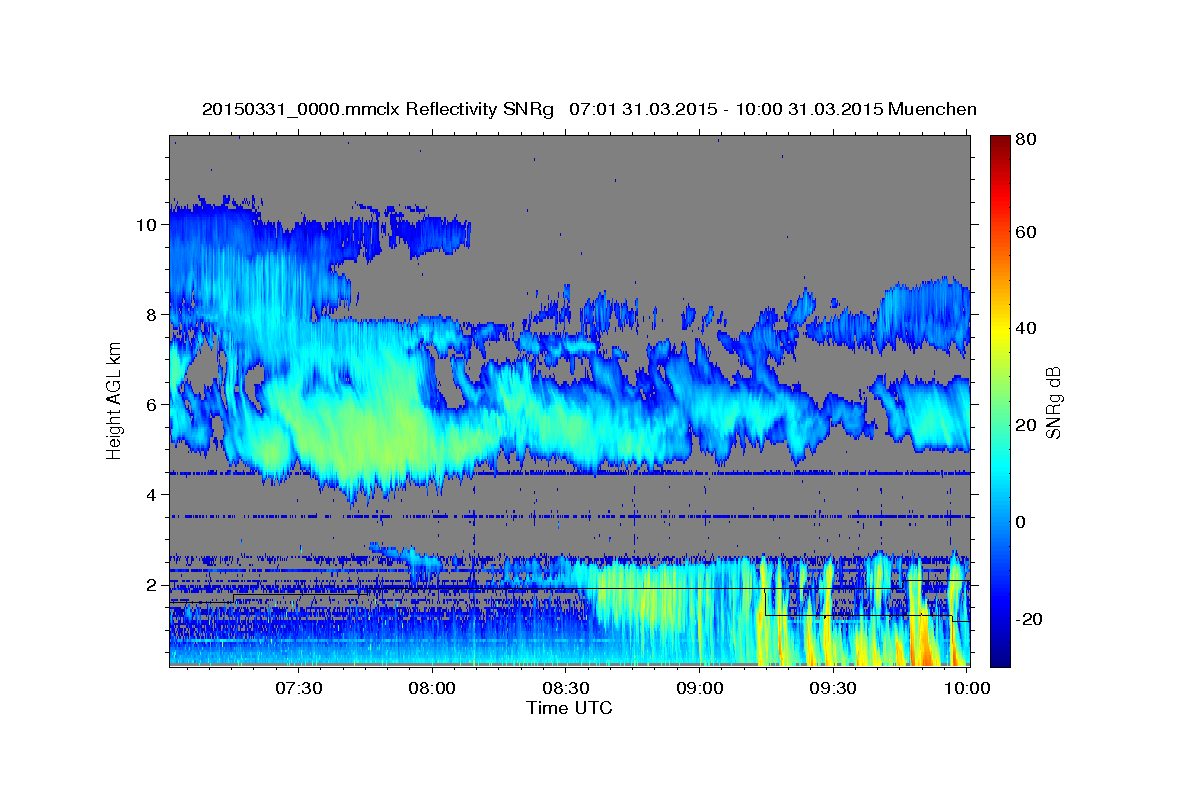This screenshot has width=1200, height=800.
Task: Click the colorbar label '60'
Action: coord(1025,232)
